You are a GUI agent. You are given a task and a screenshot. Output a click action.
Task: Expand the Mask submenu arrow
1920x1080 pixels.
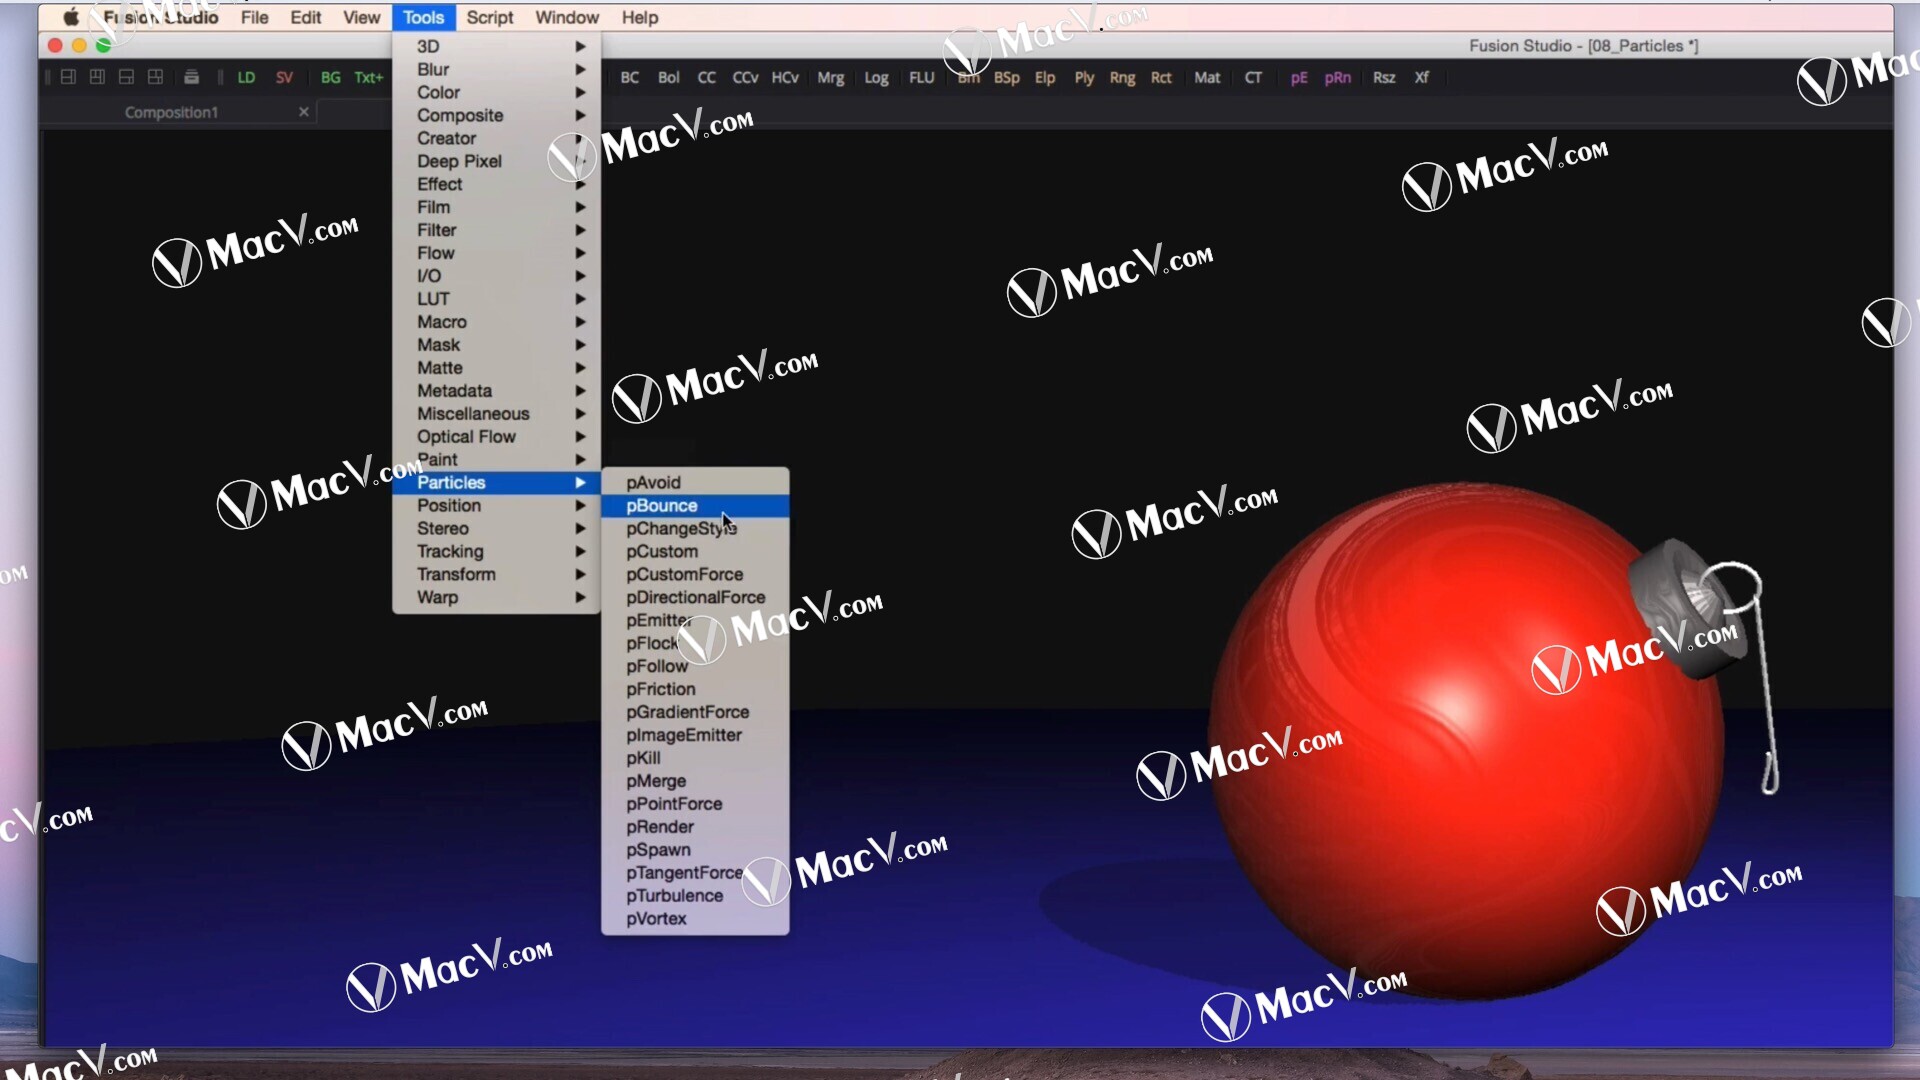point(580,345)
